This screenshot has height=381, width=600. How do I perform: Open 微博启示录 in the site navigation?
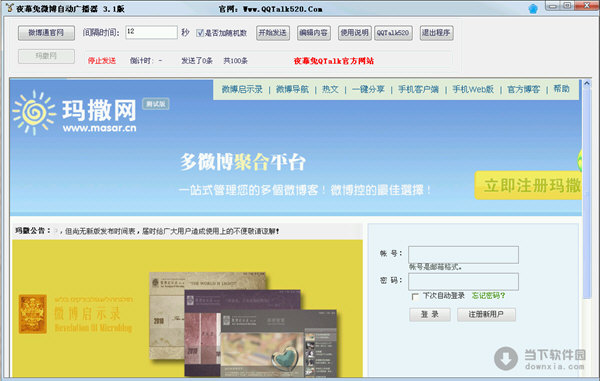click(x=242, y=90)
